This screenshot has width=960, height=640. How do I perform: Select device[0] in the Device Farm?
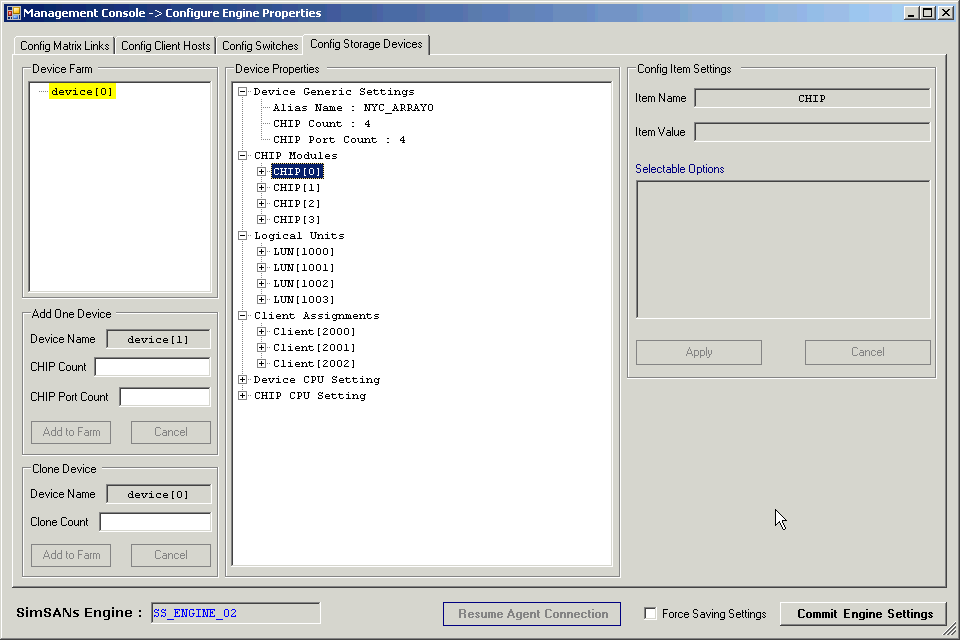point(82,91)
